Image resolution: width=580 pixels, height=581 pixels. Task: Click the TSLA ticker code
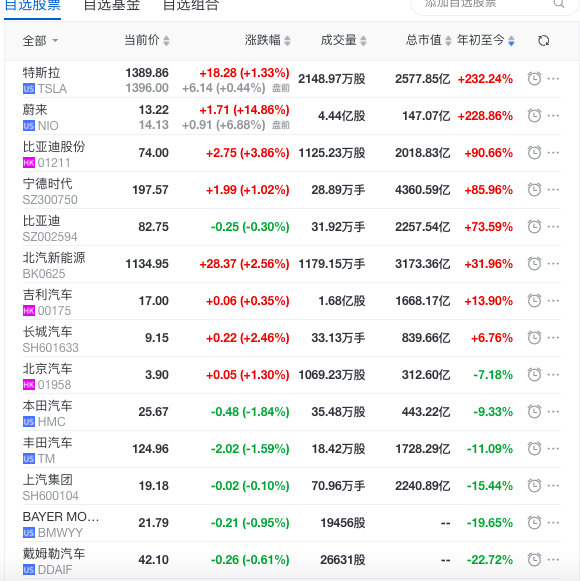point(52,89)
